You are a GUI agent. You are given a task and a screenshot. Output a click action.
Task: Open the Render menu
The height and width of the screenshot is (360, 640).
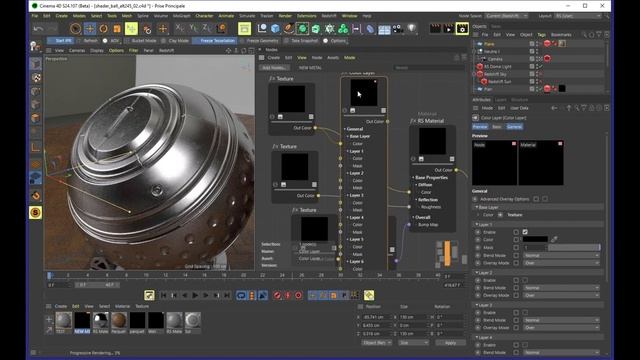285,16
